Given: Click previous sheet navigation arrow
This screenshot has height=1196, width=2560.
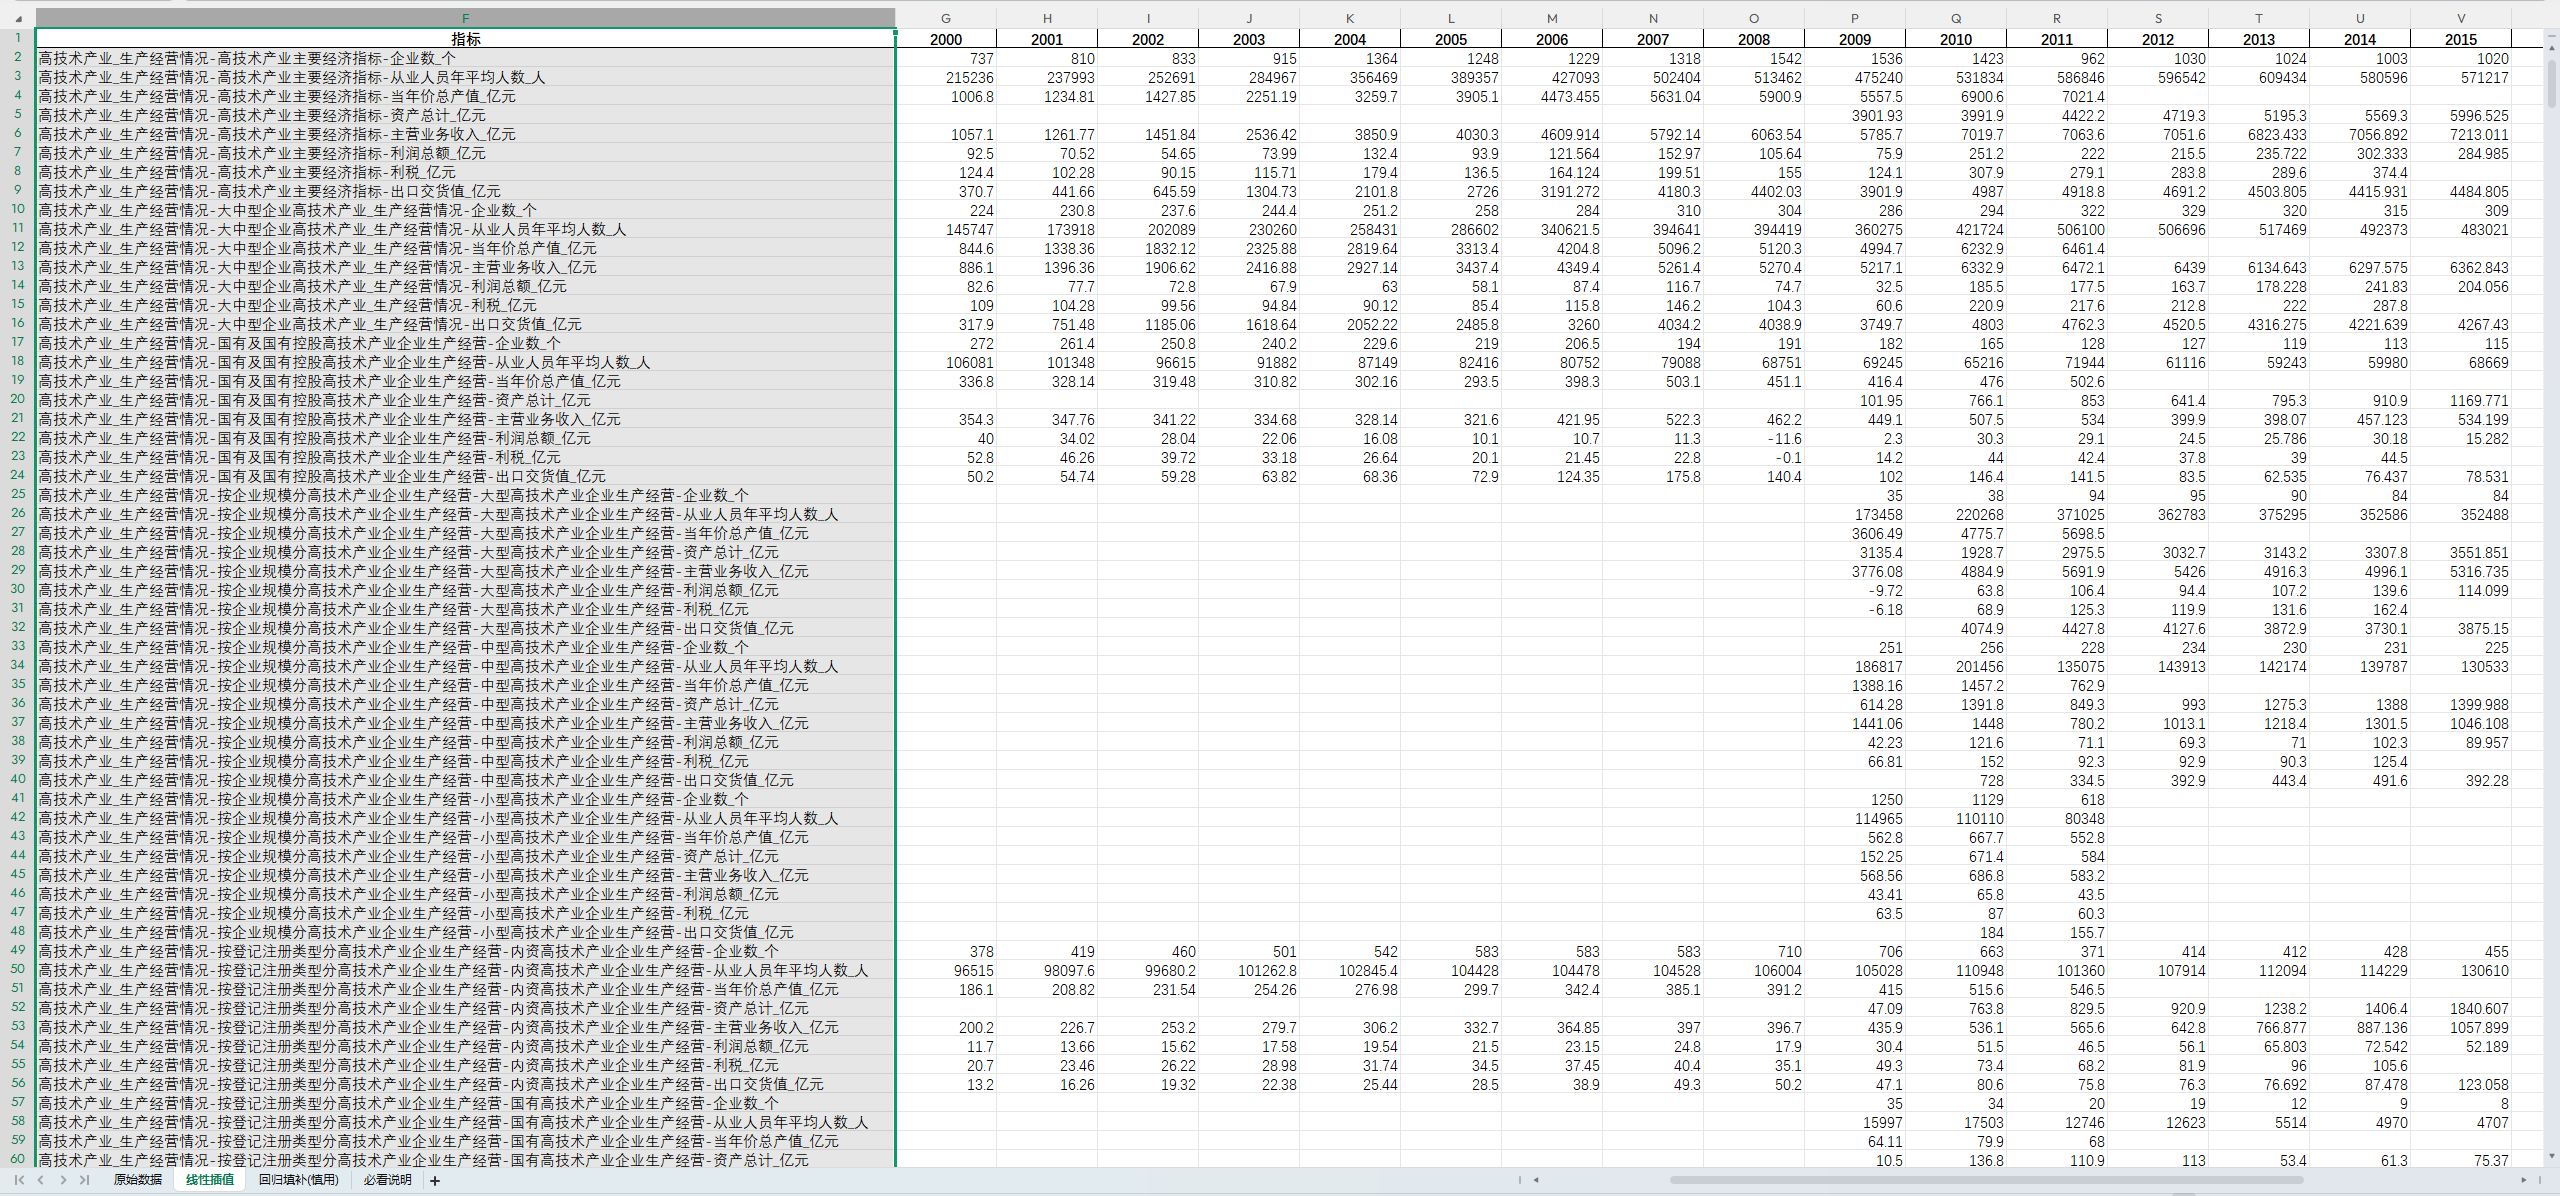Looking at the screenshot, I should pos(41,1180).
